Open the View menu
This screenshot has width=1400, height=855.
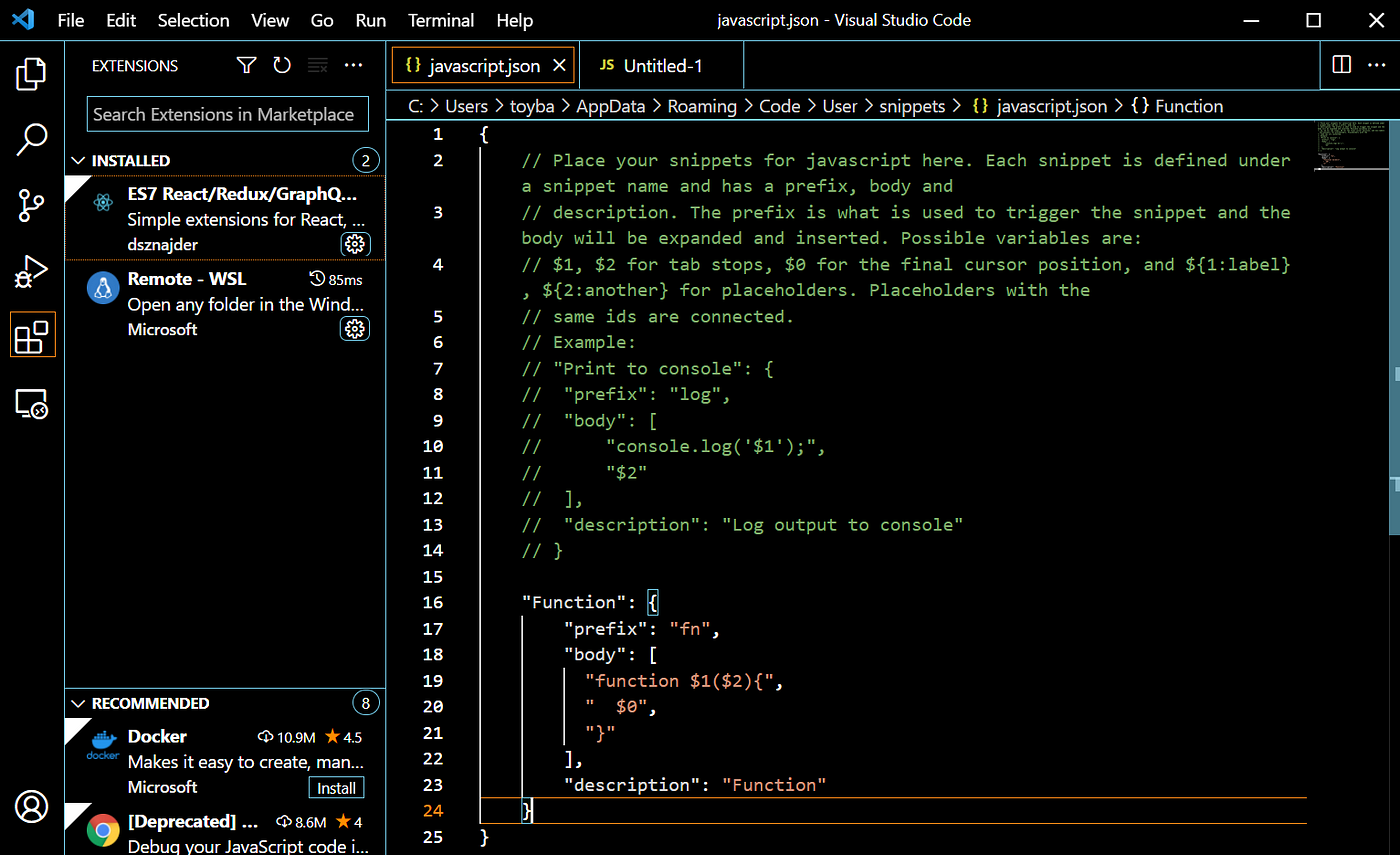(x=270, y=20)
